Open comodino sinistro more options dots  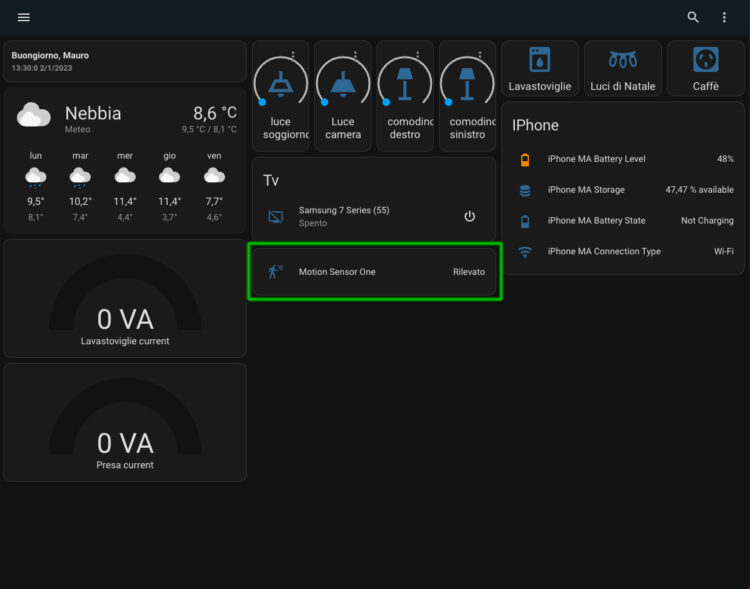click(479, 54)
